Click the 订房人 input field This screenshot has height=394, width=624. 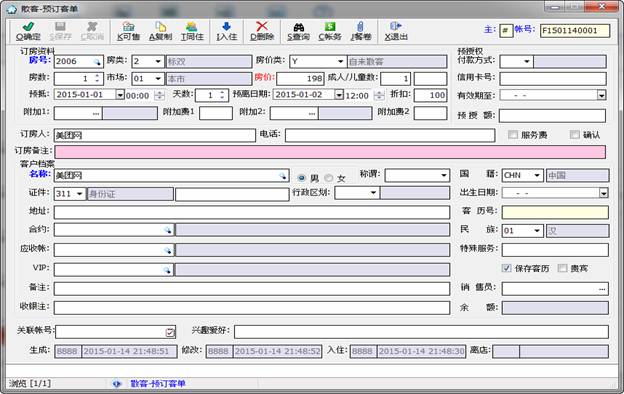154,135
